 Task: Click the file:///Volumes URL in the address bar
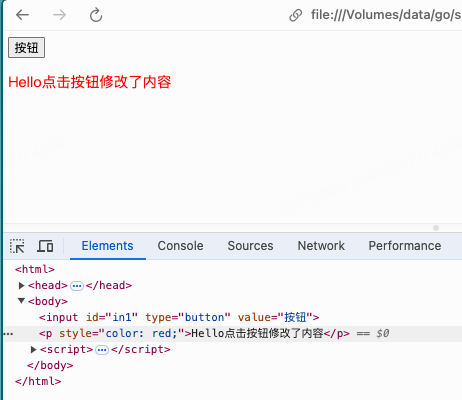point(386,15)
